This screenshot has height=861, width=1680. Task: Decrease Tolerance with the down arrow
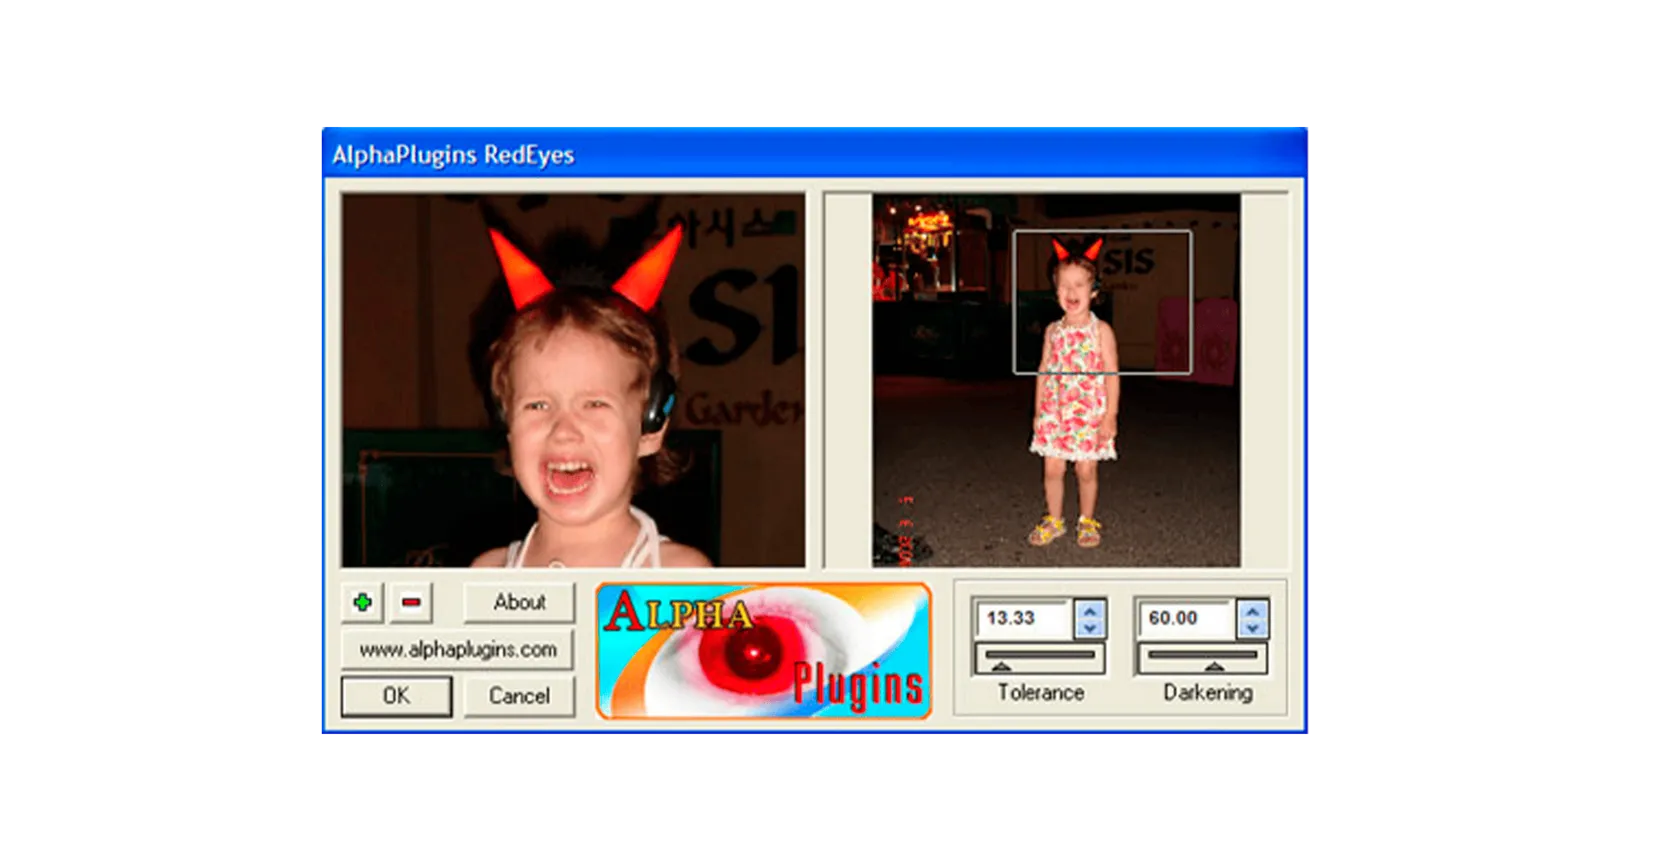(1090, 628)
